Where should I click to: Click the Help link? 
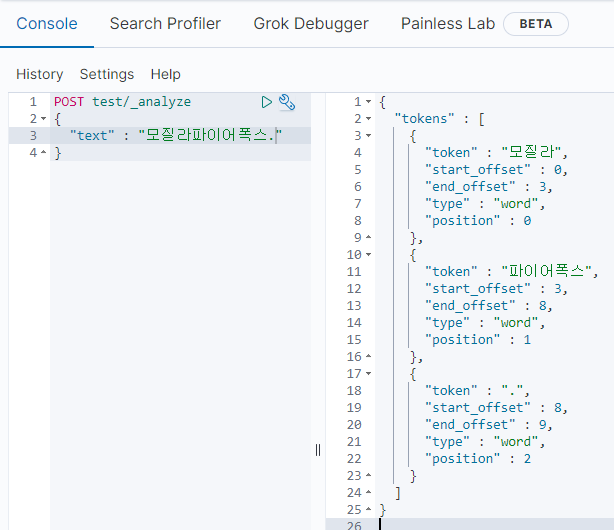click(166, 74)
